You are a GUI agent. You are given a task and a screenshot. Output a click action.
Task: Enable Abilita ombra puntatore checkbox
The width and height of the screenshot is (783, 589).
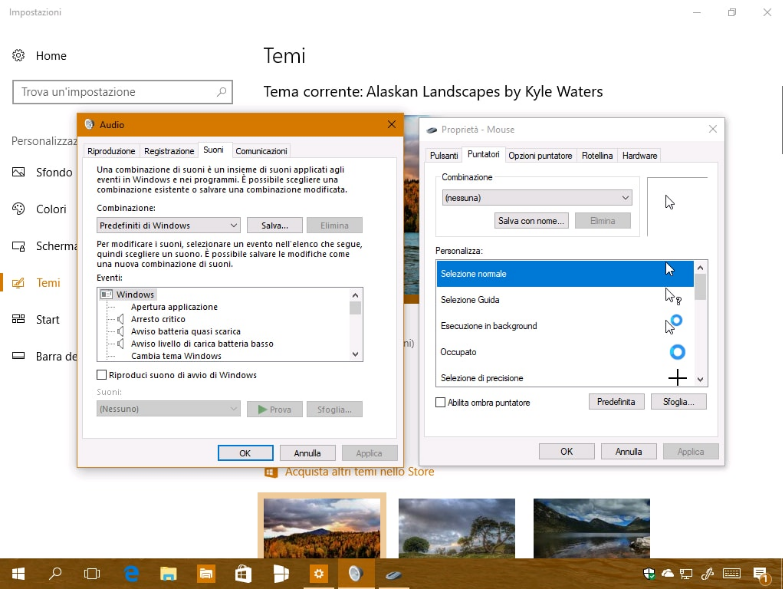click(x=440, y=402)
